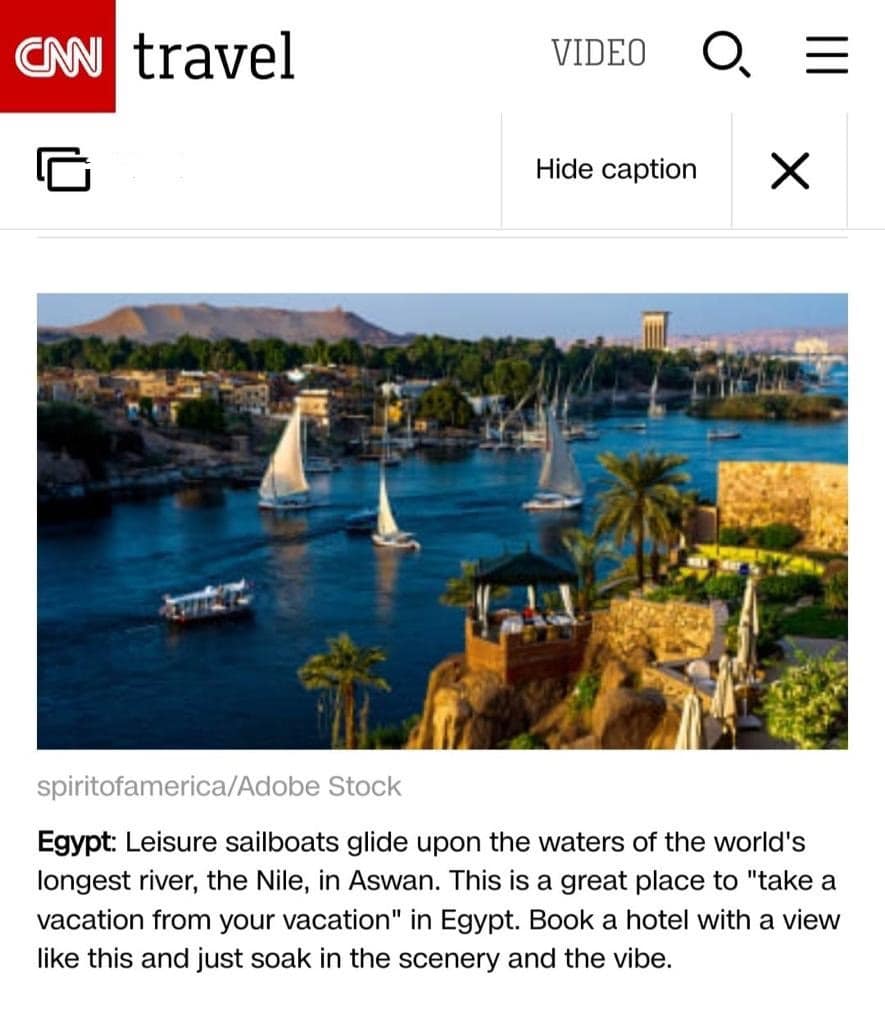Click the red CNN logo
885x1024 pixels.
pos(57,55)
